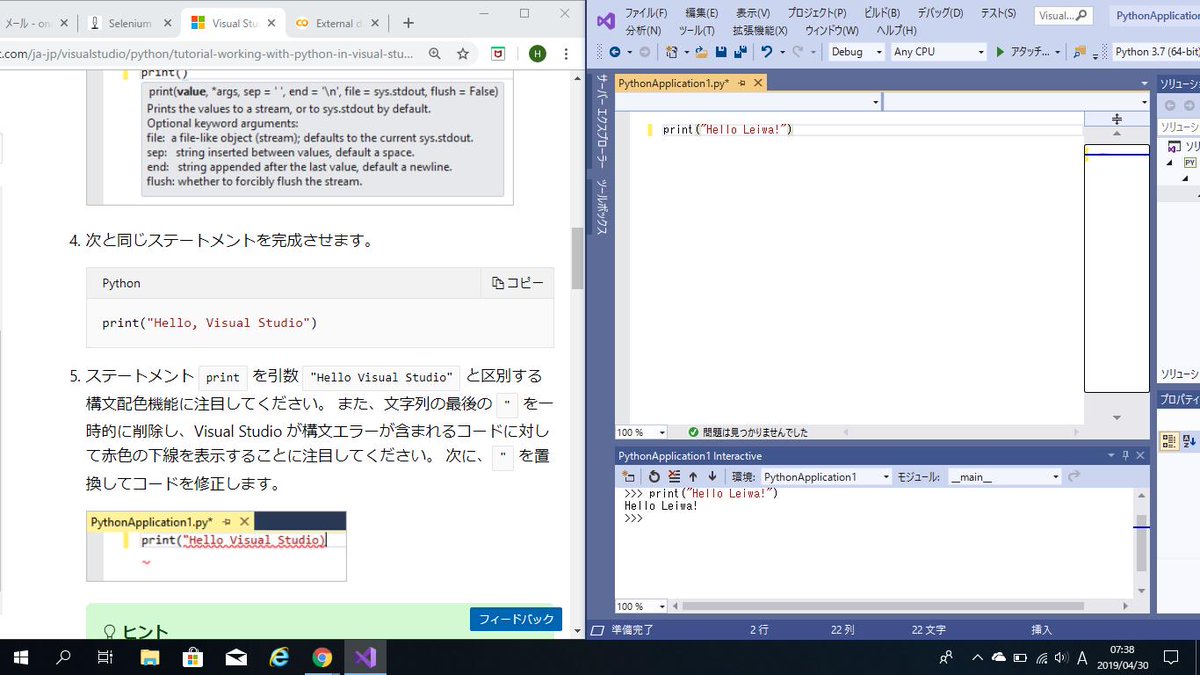Reset the Interactive window with the circular arrow

(654, 477)
